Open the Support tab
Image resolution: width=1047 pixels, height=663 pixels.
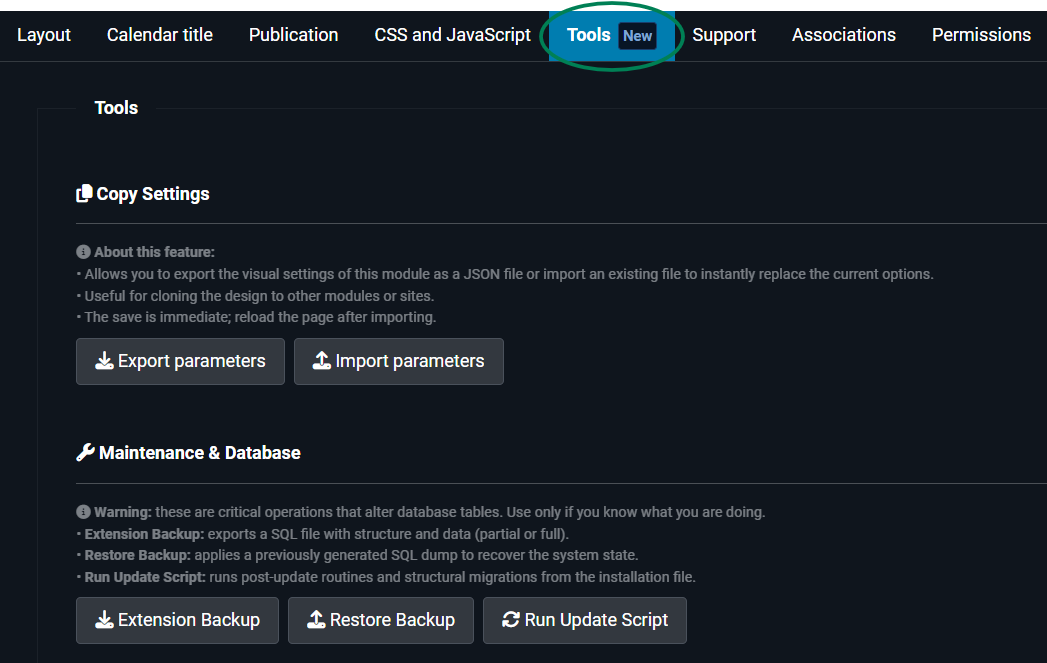(x=724, y=35)
